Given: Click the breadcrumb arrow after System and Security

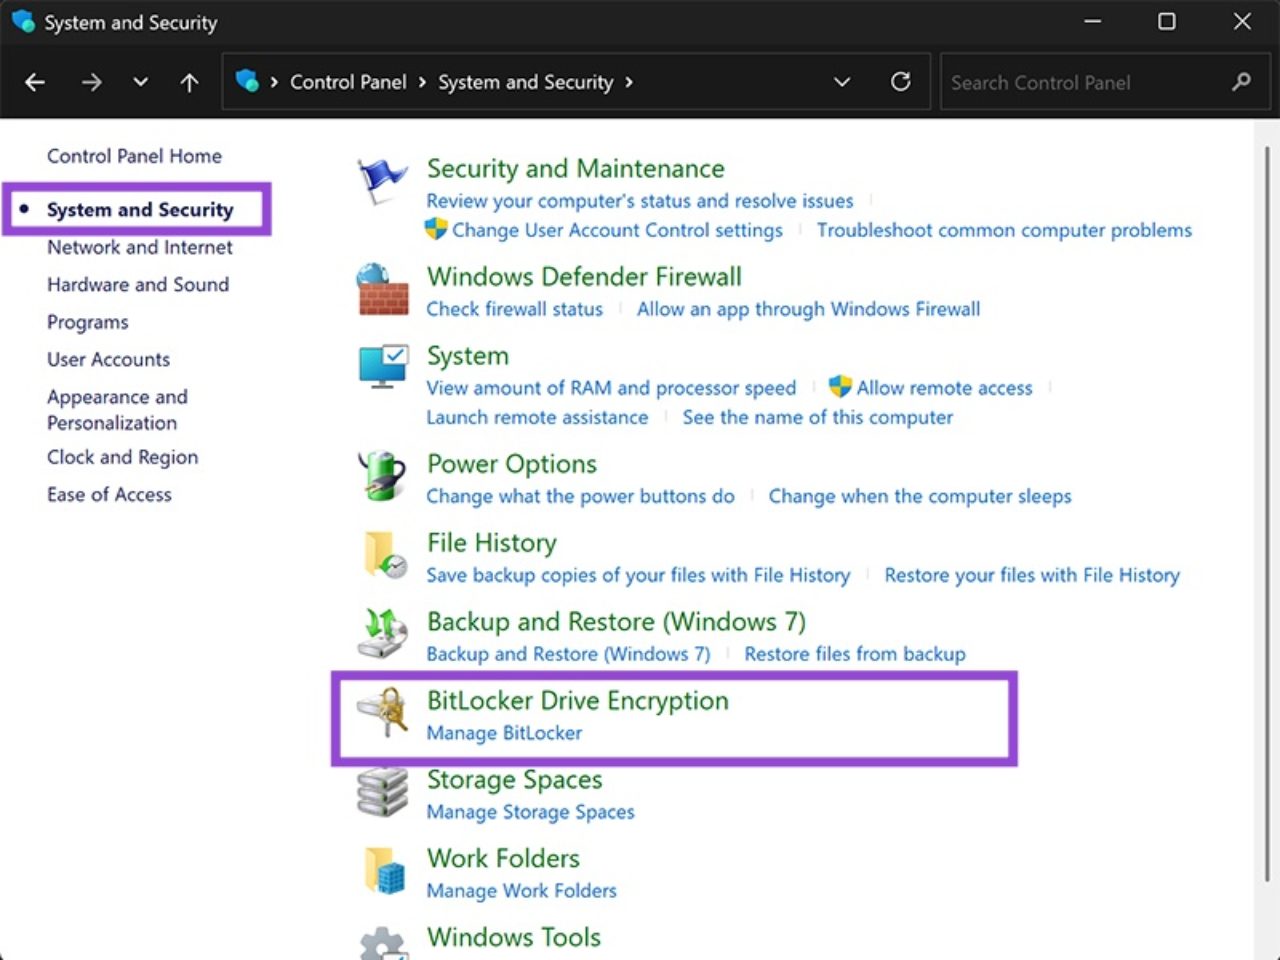Looking at the screenshot, I should 629,82.
